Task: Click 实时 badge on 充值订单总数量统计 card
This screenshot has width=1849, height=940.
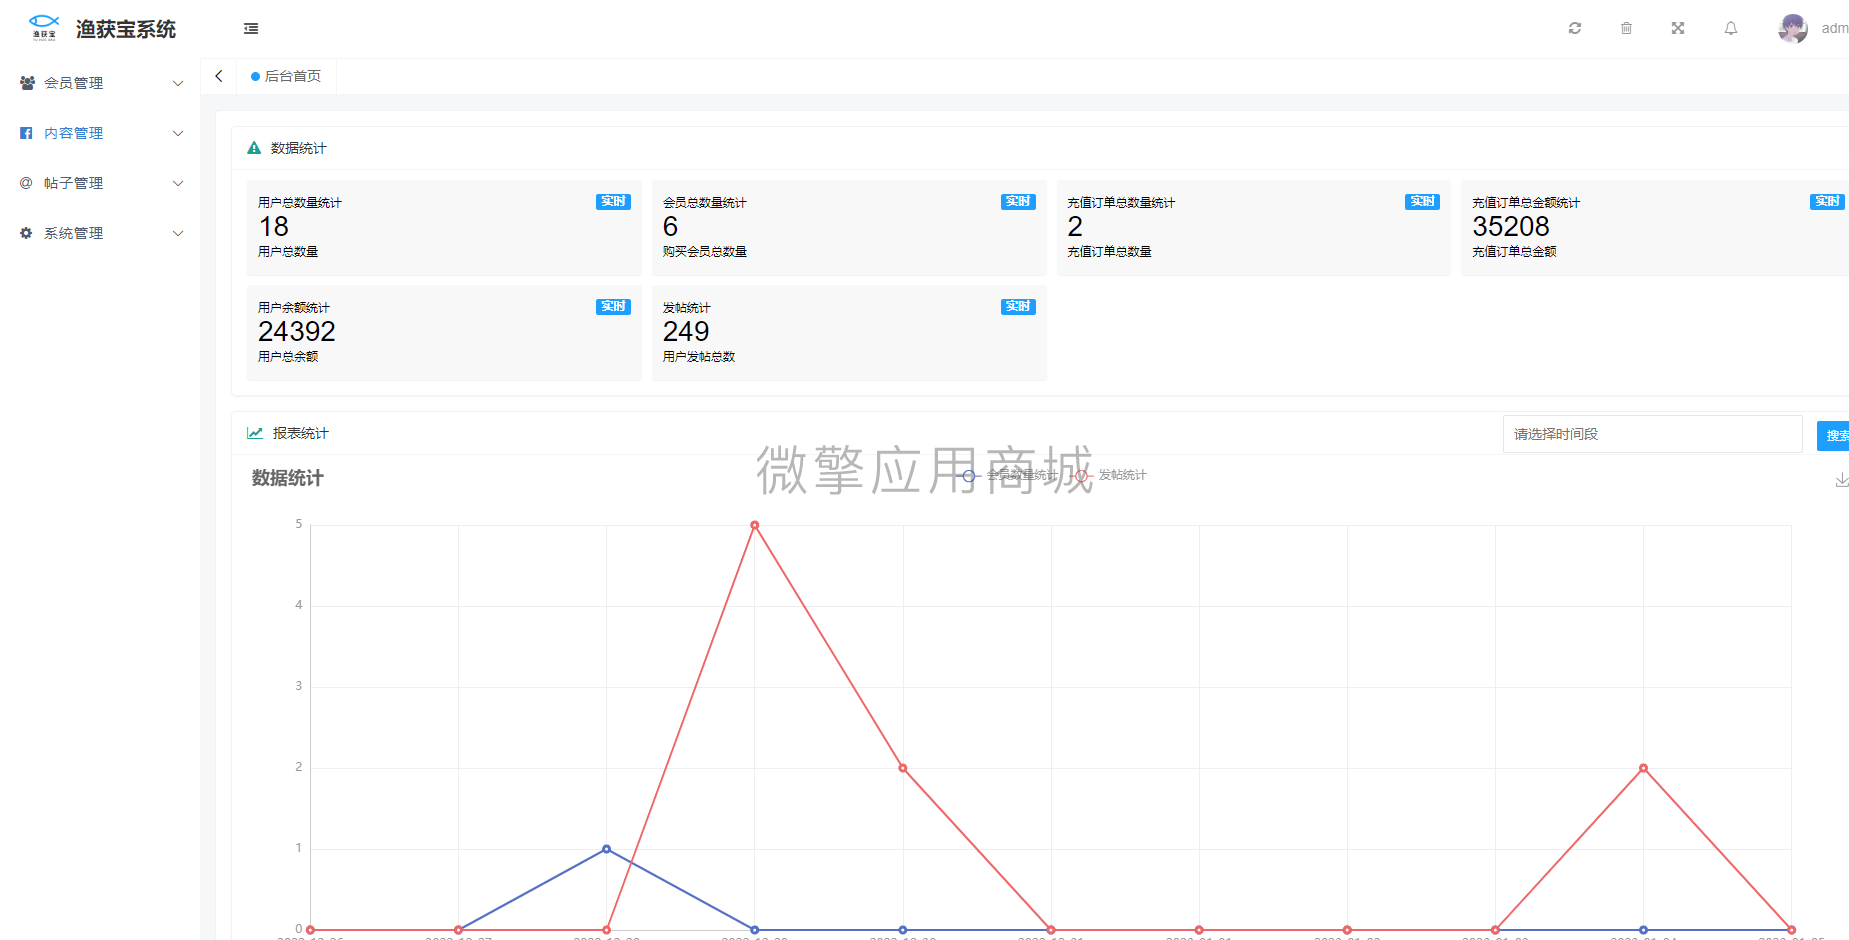Action: click(x=1422, y=202)
